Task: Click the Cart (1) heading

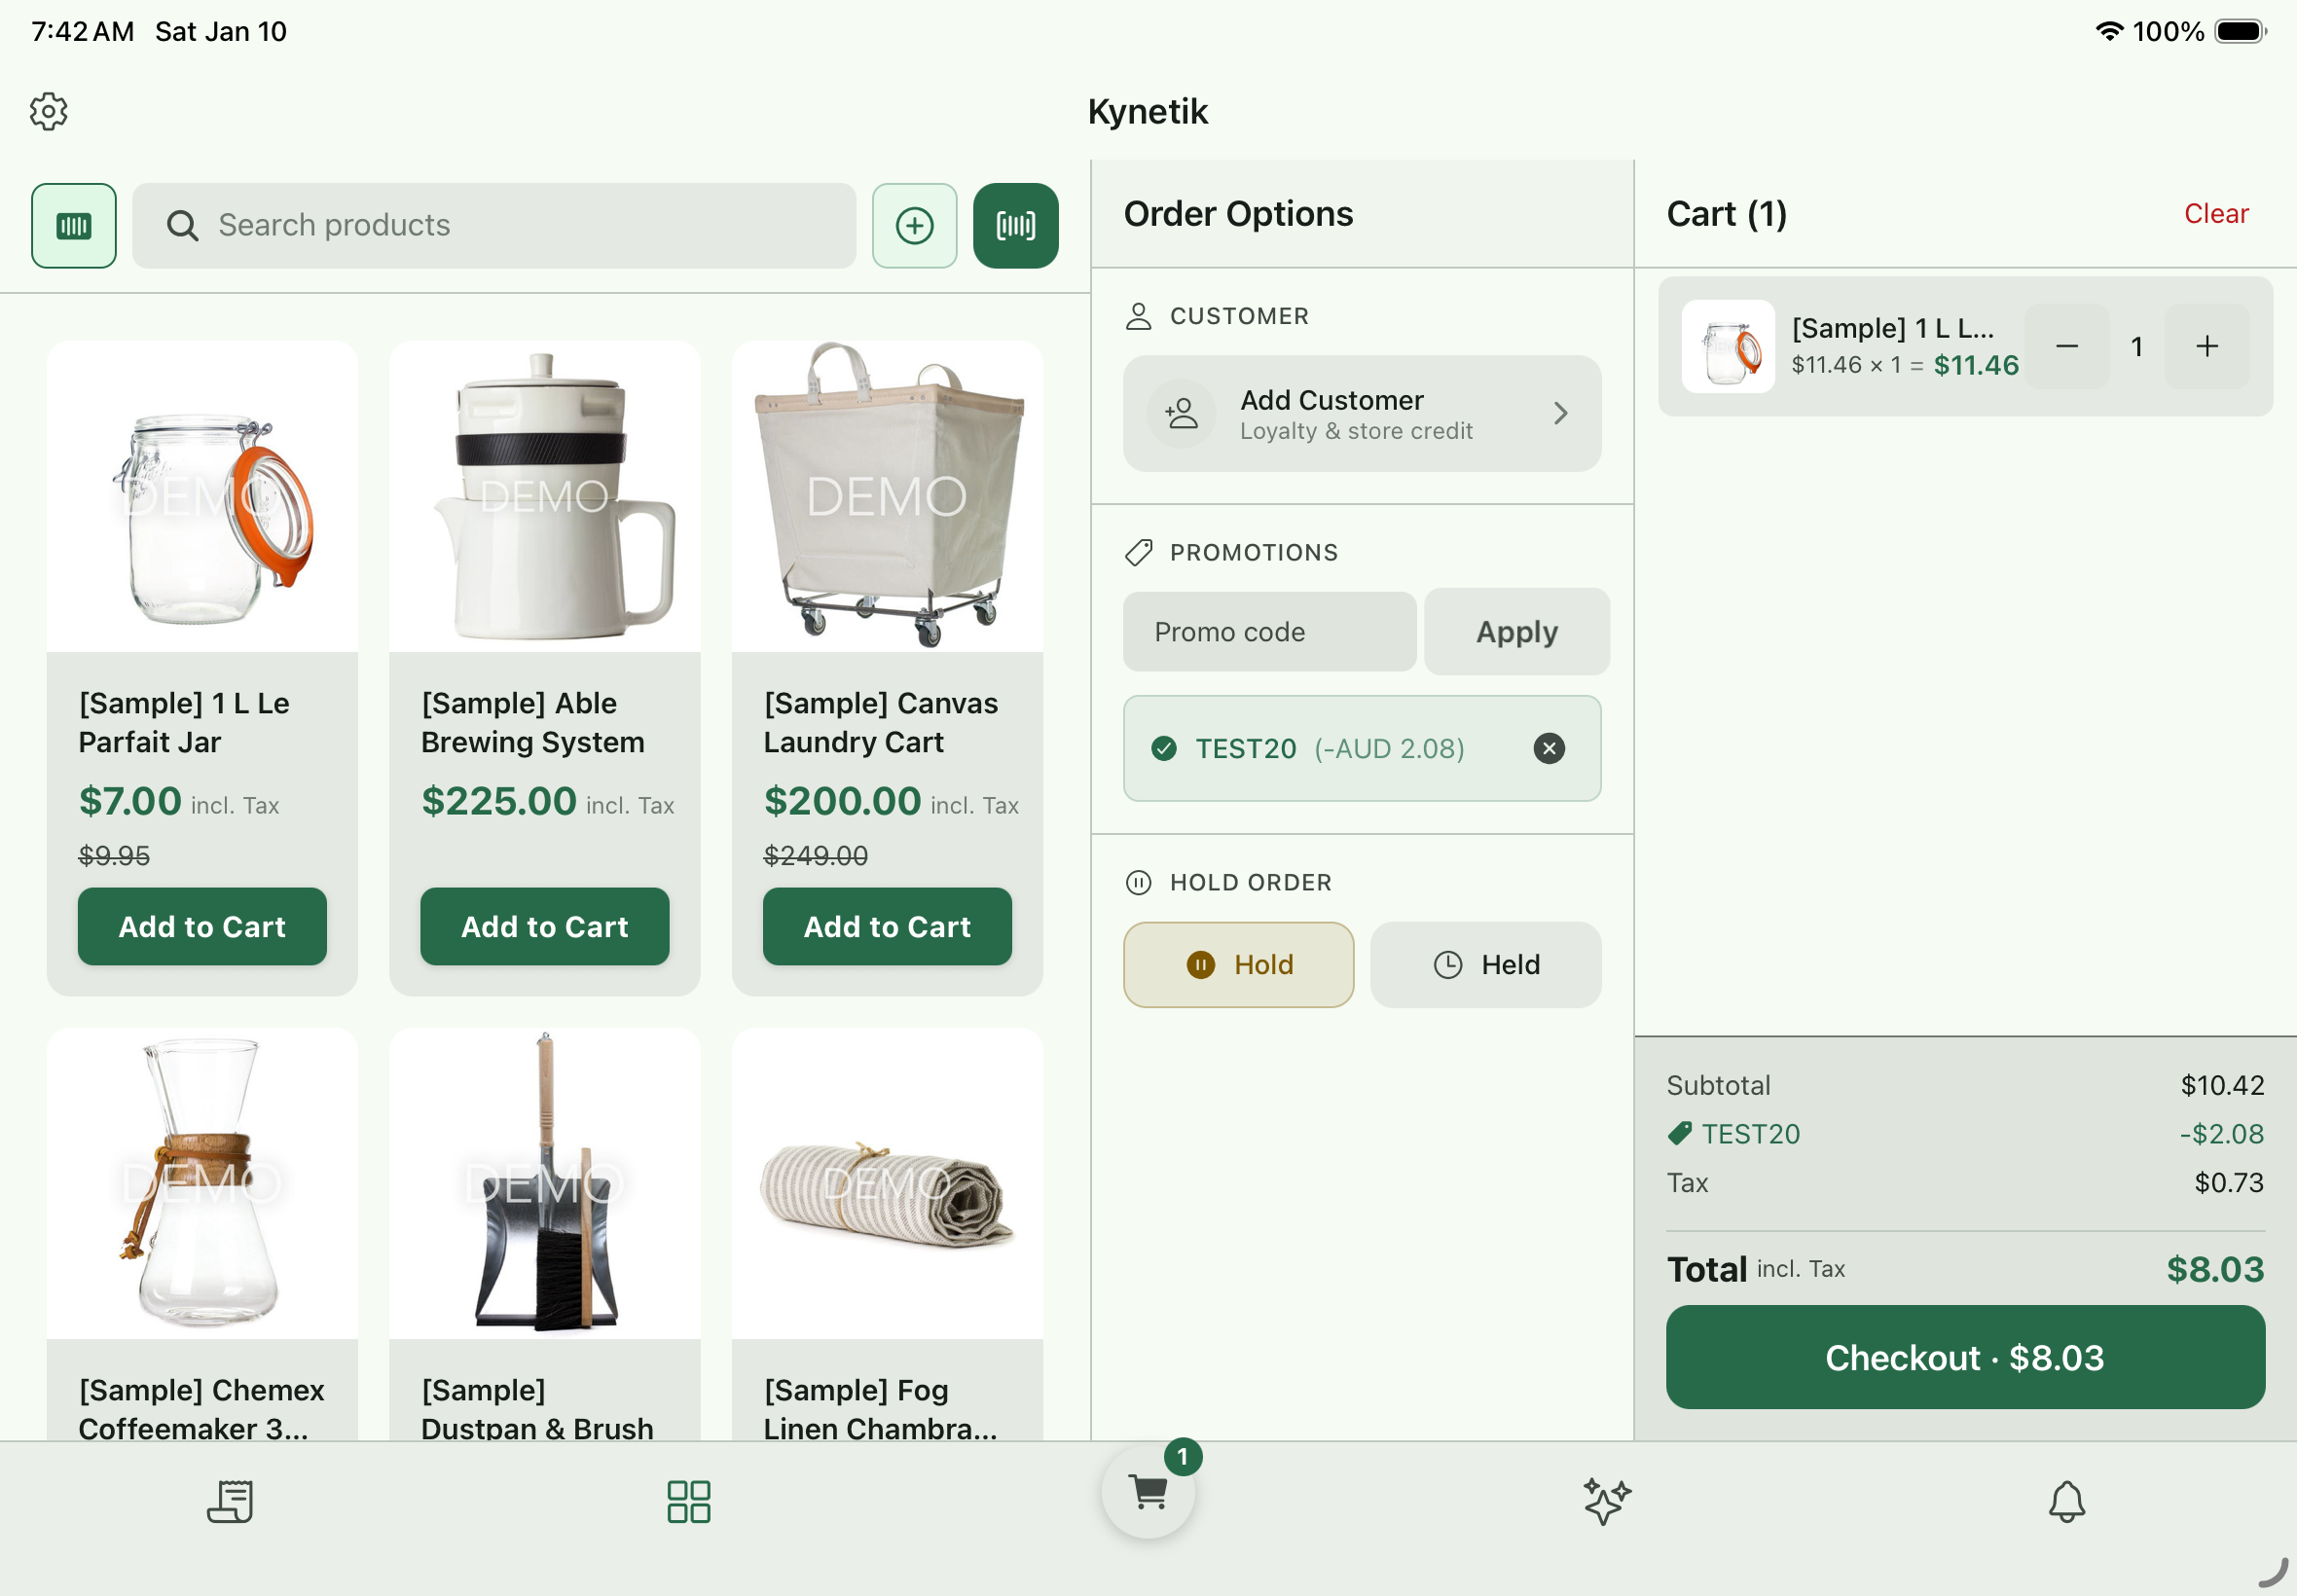Action: click(x=1726, y=213)
